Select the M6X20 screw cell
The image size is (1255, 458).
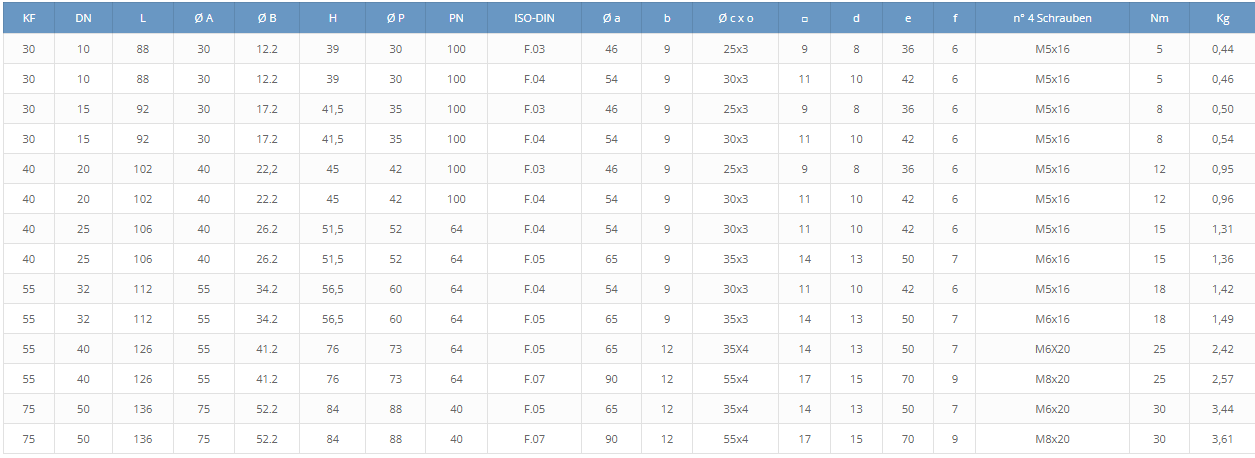pos(1052,349)
